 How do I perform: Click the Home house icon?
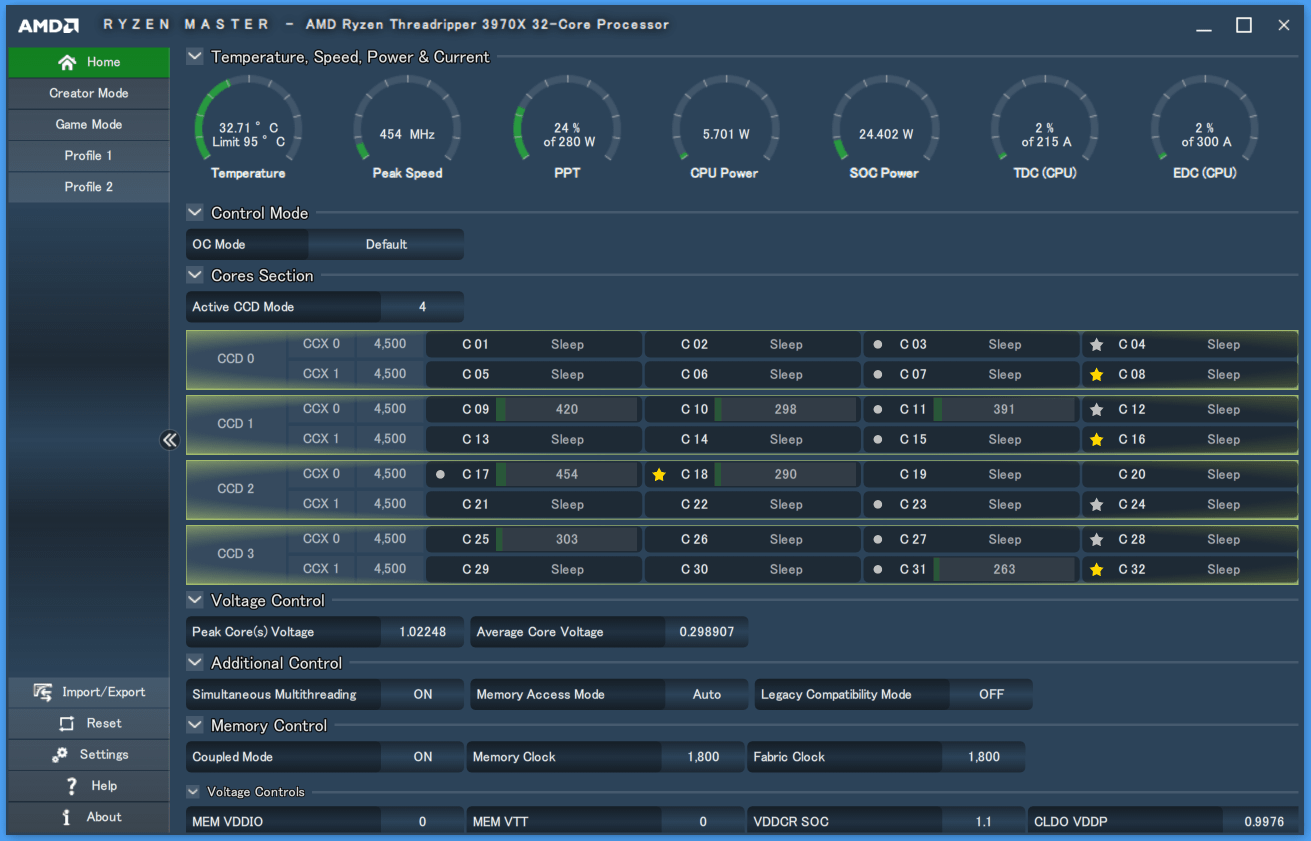[x=67, y=62]
